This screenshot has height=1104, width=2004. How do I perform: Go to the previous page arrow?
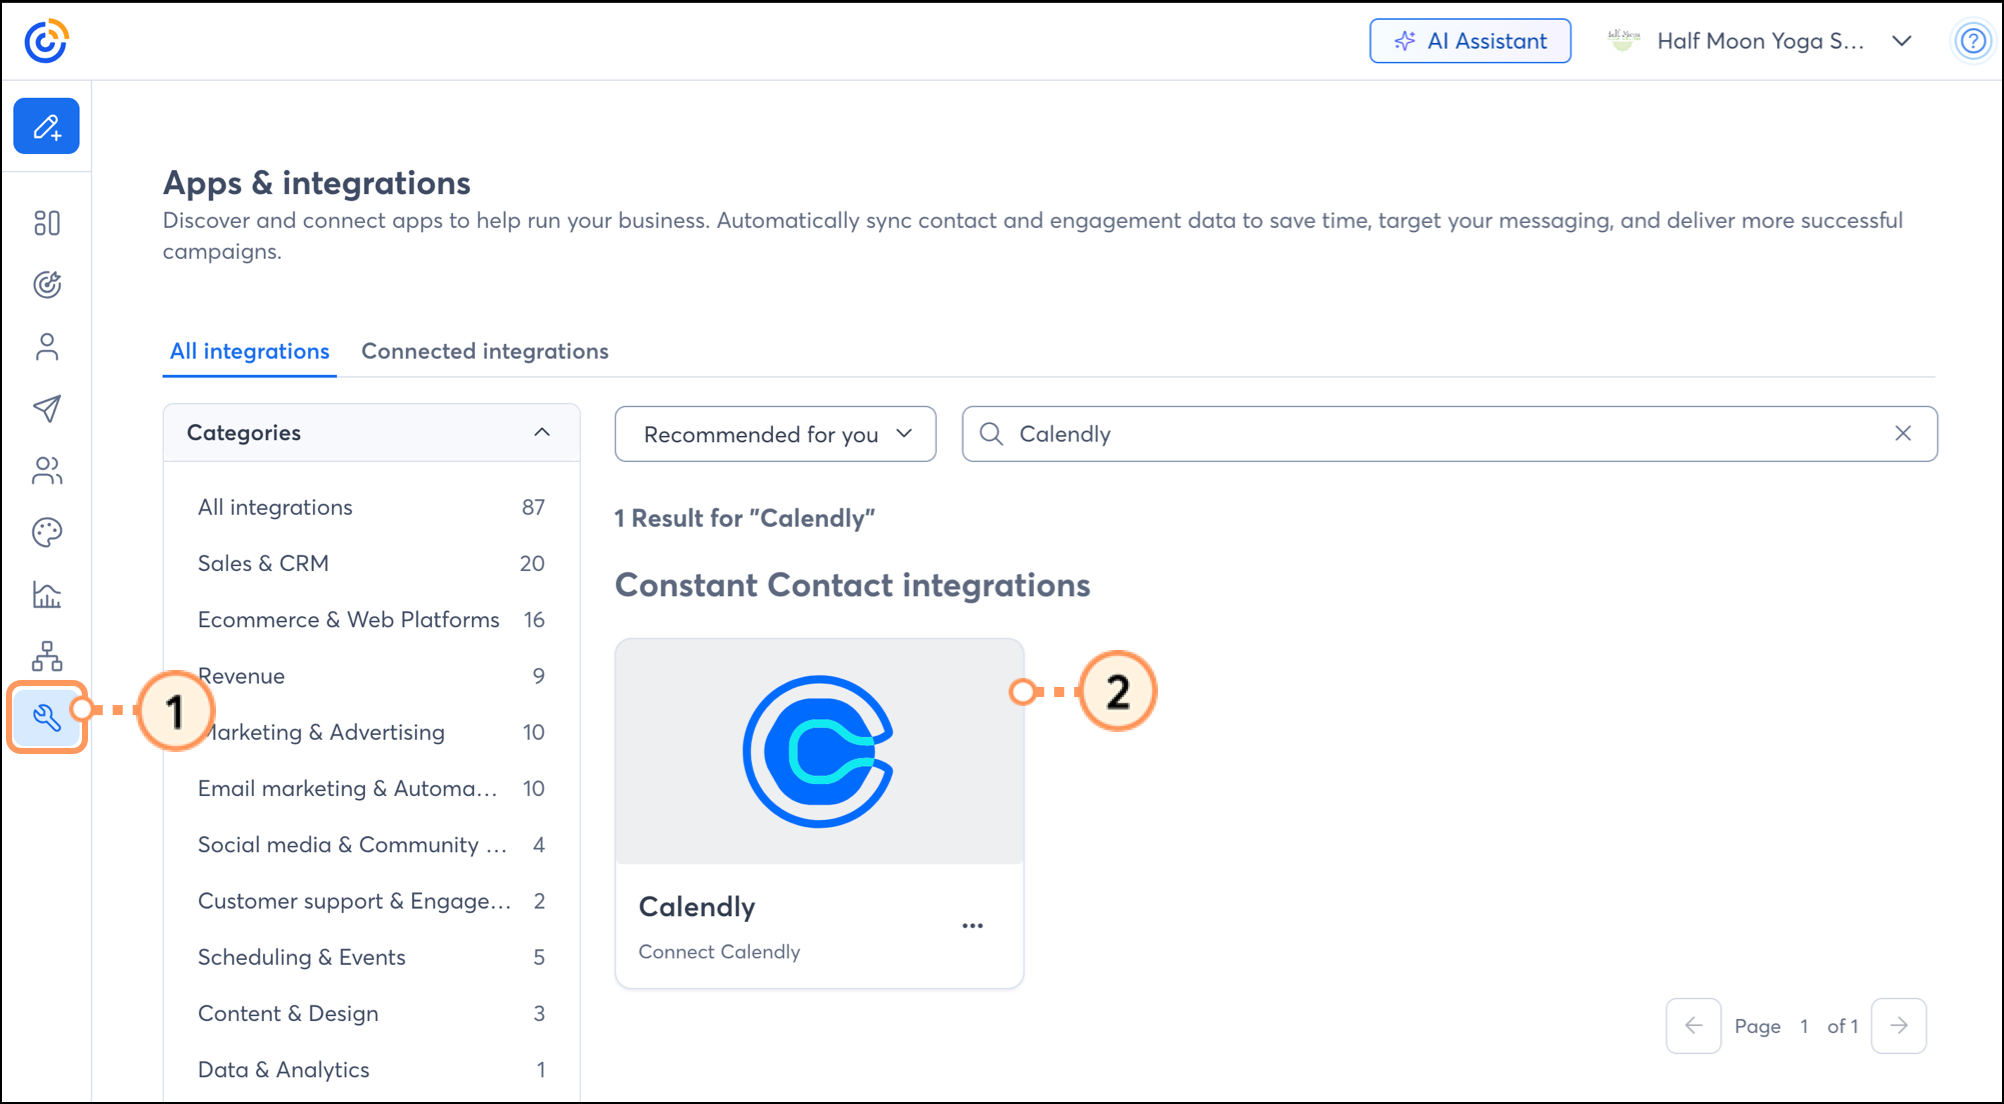click(x=1693, y=1026)
